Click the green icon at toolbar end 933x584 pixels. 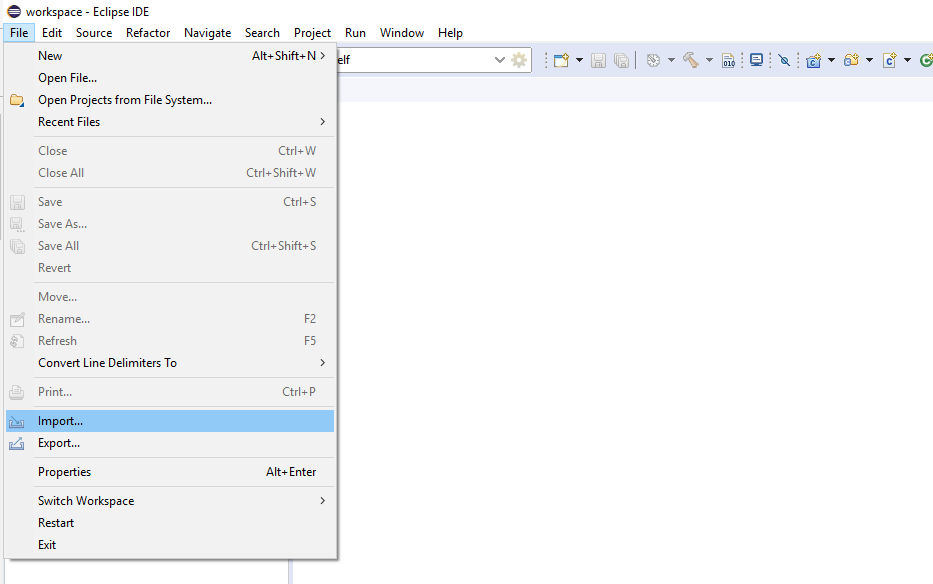pyautogui.click(x=926, y=60)
